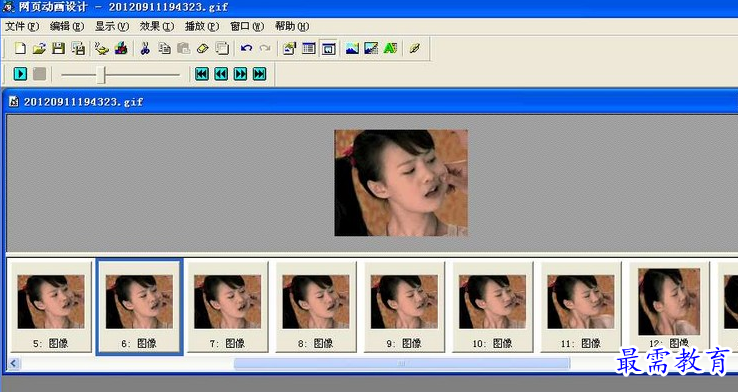
Task: Insert image with the landscape picture icon
Action: [x=352, y=48]
